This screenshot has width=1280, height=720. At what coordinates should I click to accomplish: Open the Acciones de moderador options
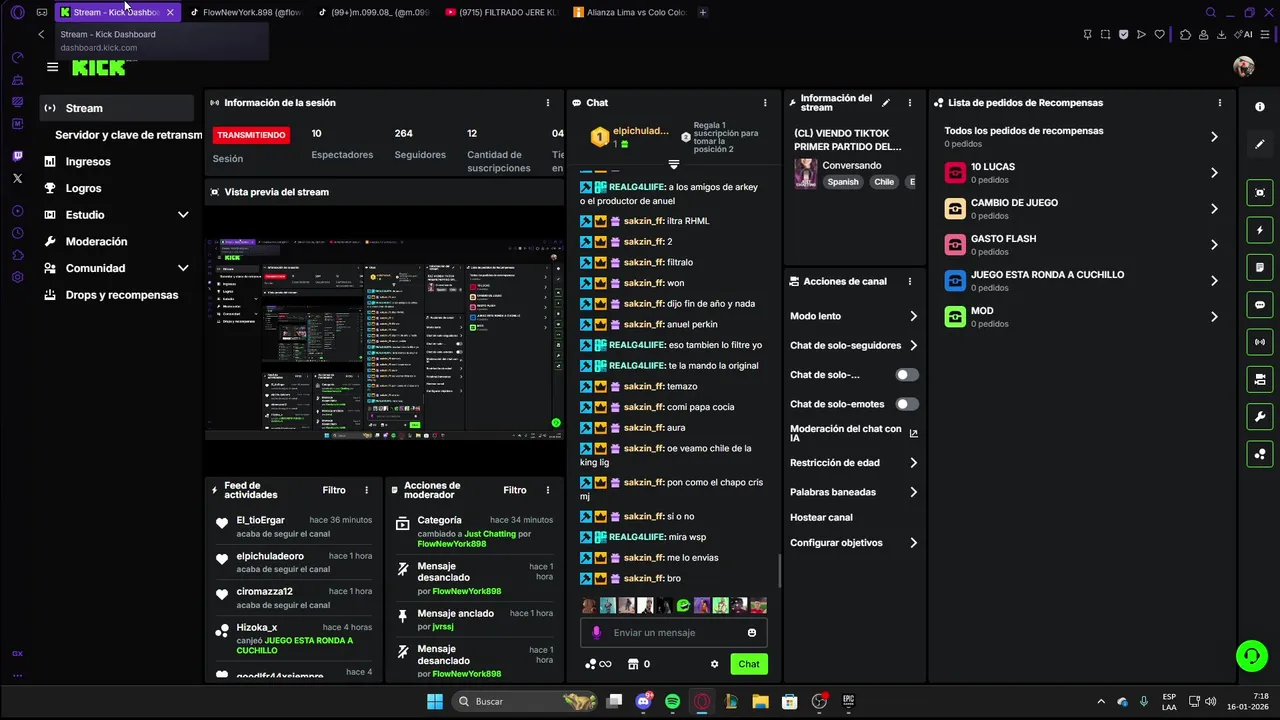(x=547, y=490)
